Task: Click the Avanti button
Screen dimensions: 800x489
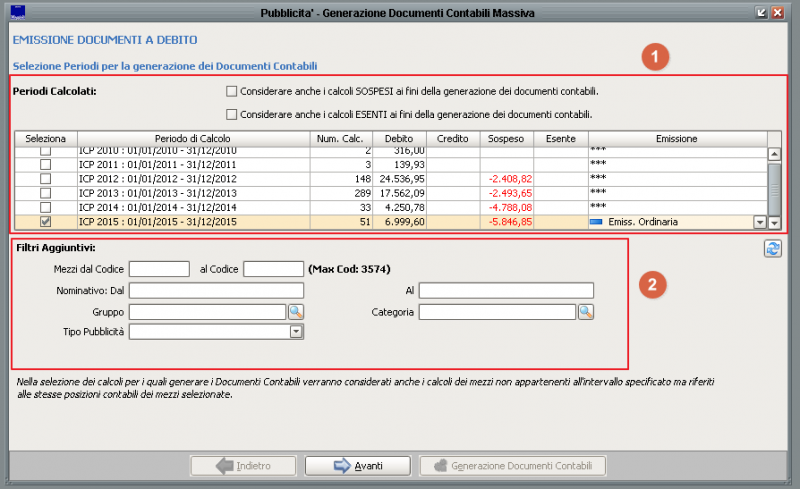Action: coord(357,465)
